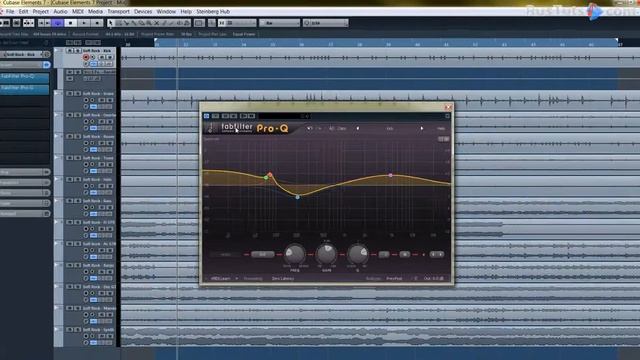Toggle the Cycle loop button in toolbar

coord(58,23)
